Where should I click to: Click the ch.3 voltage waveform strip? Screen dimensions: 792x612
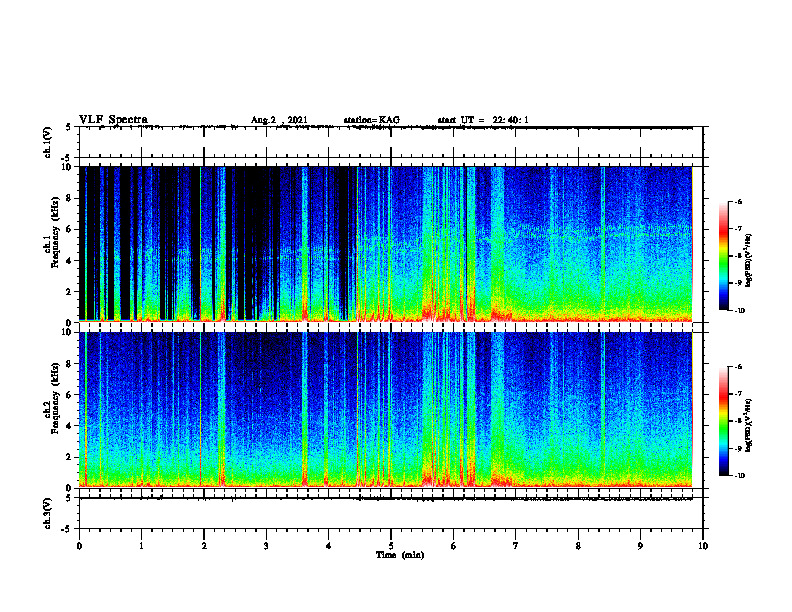(x=391, y=513)
